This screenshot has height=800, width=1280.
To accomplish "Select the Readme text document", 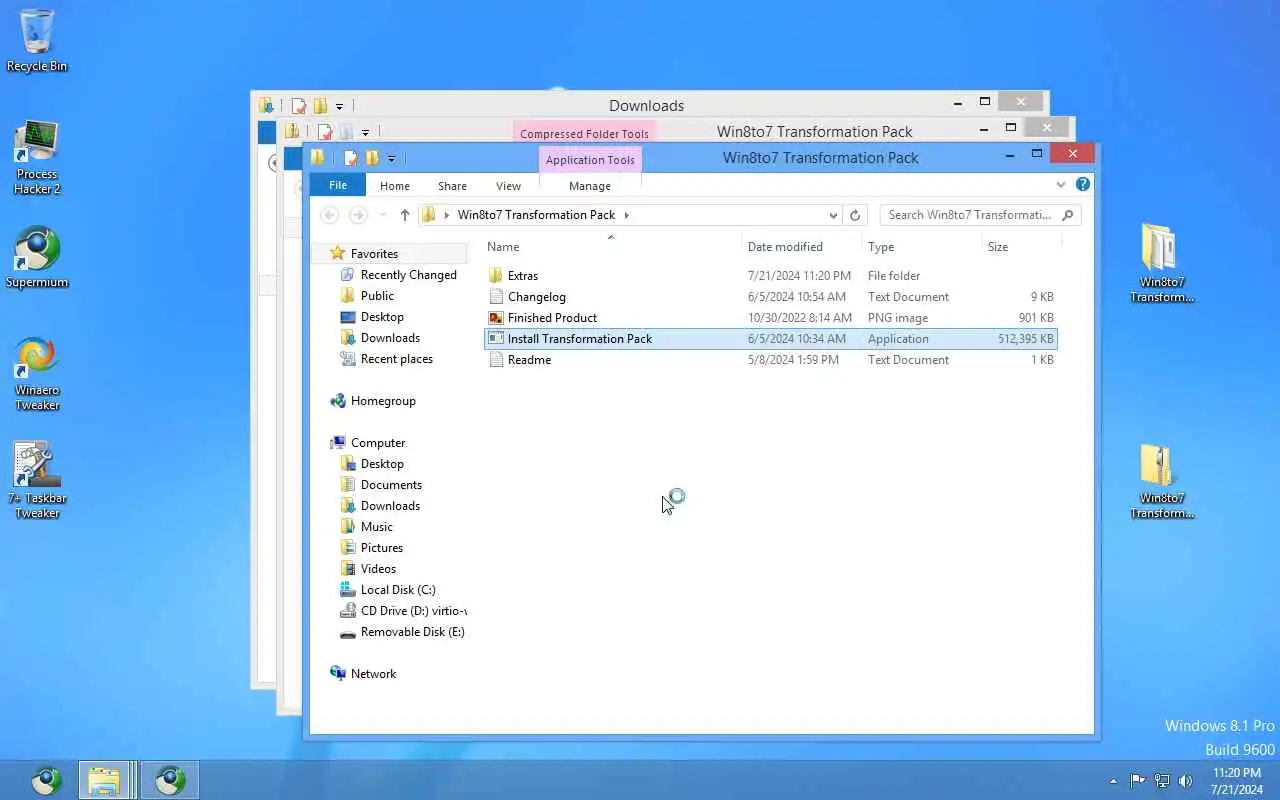I will click(770, 360).
